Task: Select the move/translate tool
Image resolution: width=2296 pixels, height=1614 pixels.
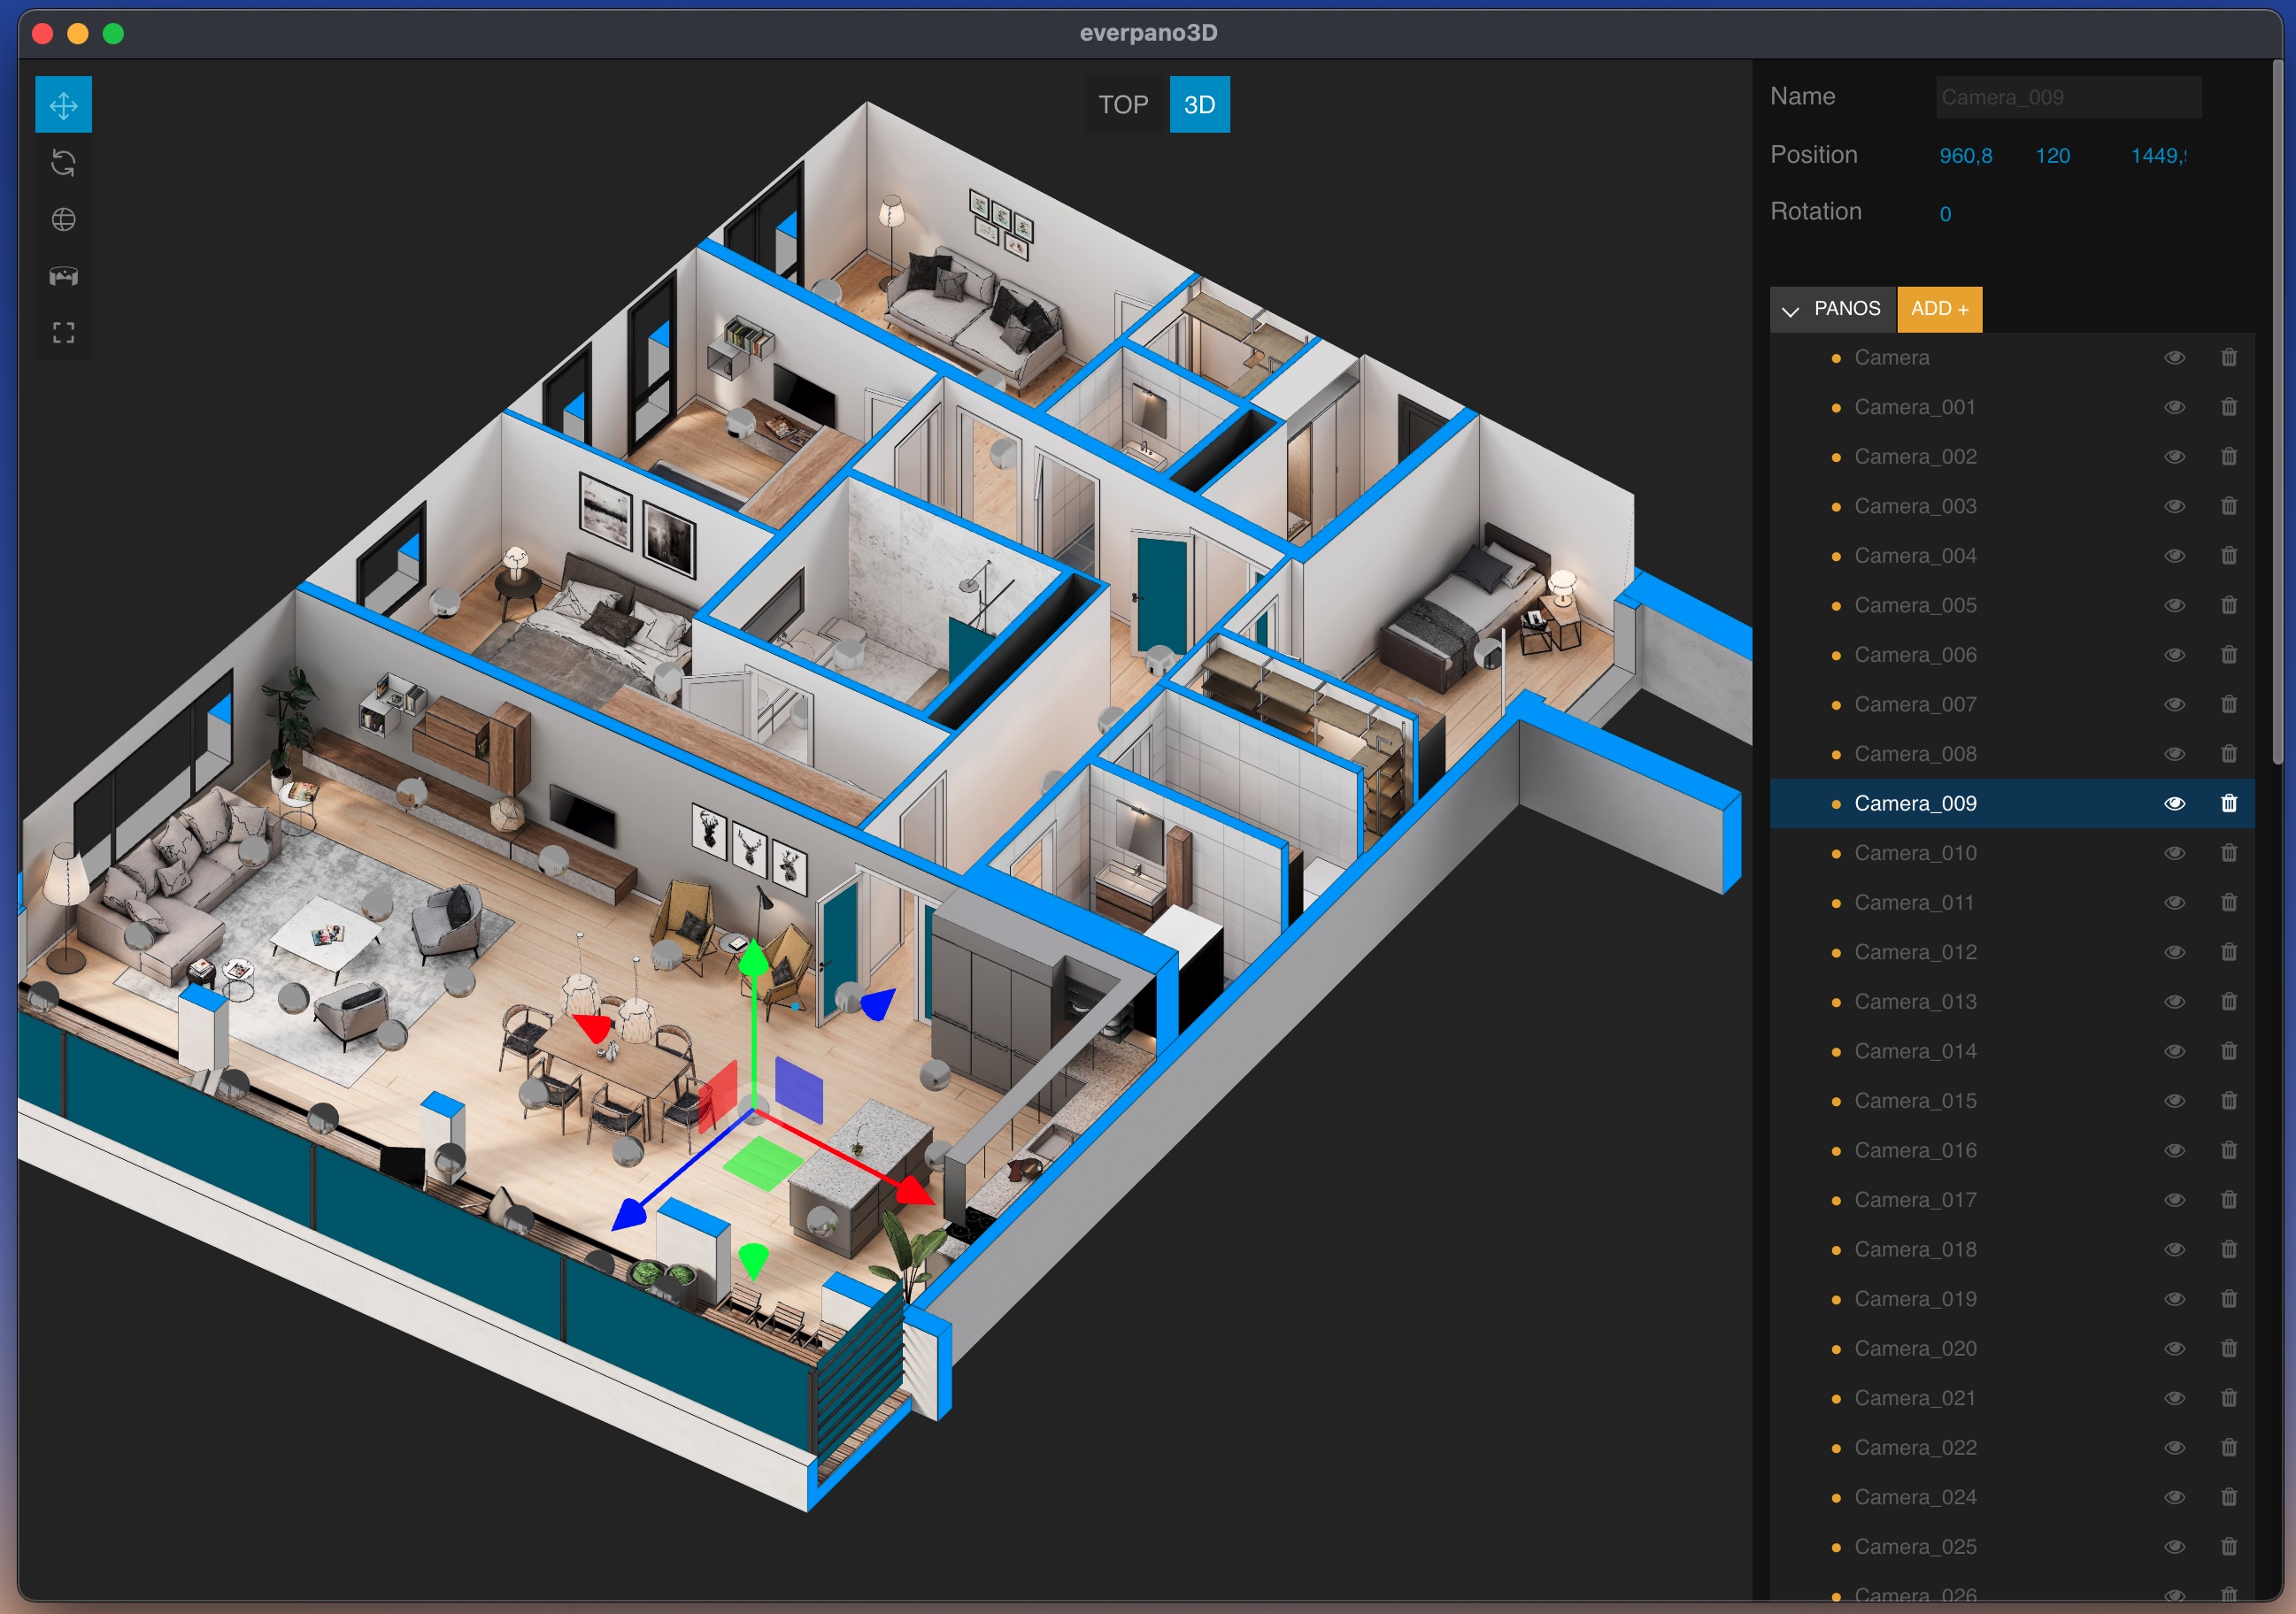Action: tap(63, 105)
